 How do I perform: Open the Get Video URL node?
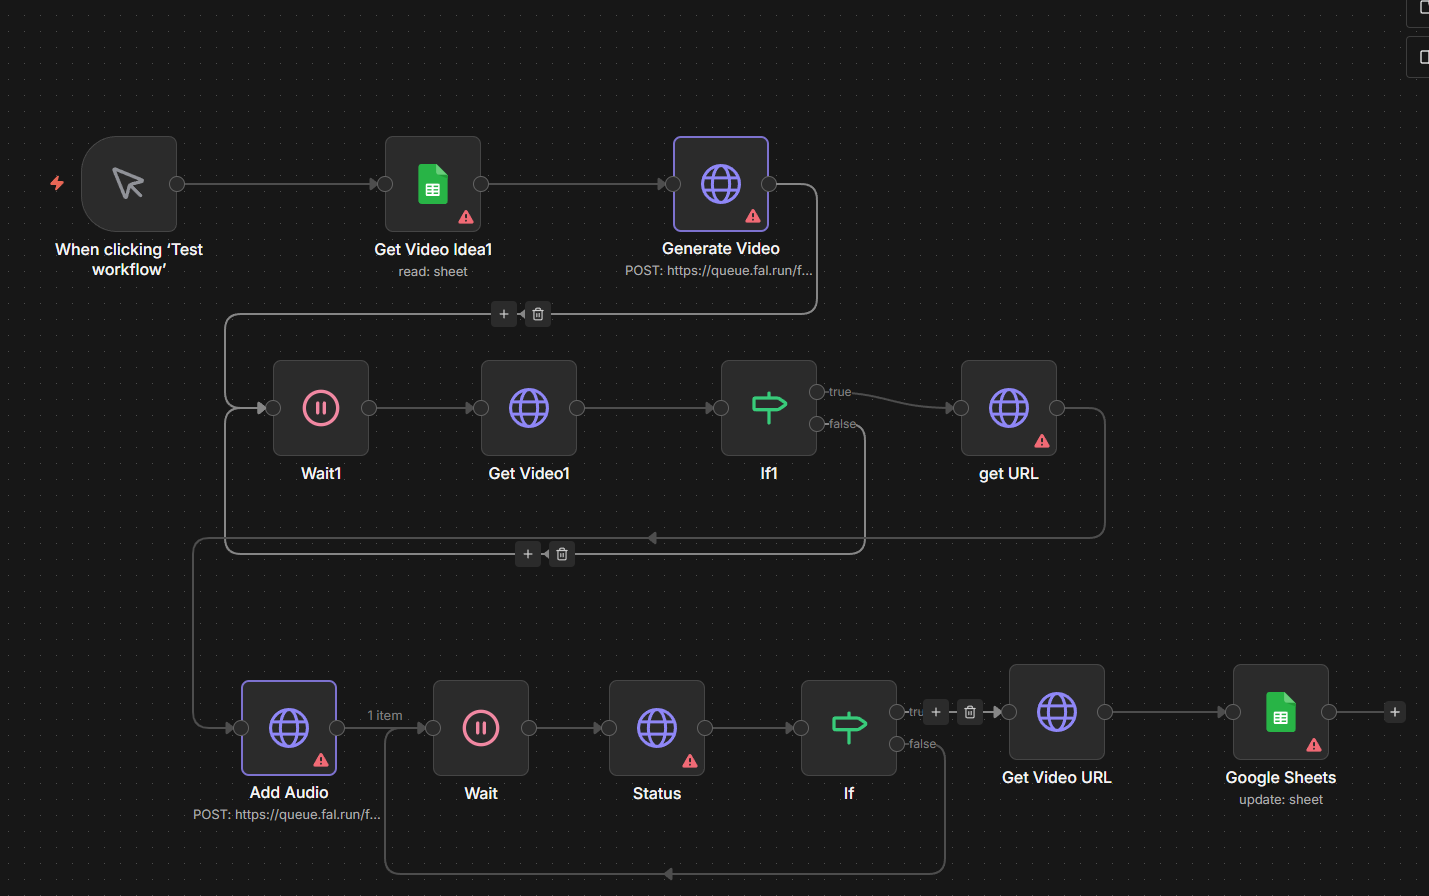[1056, 711]
